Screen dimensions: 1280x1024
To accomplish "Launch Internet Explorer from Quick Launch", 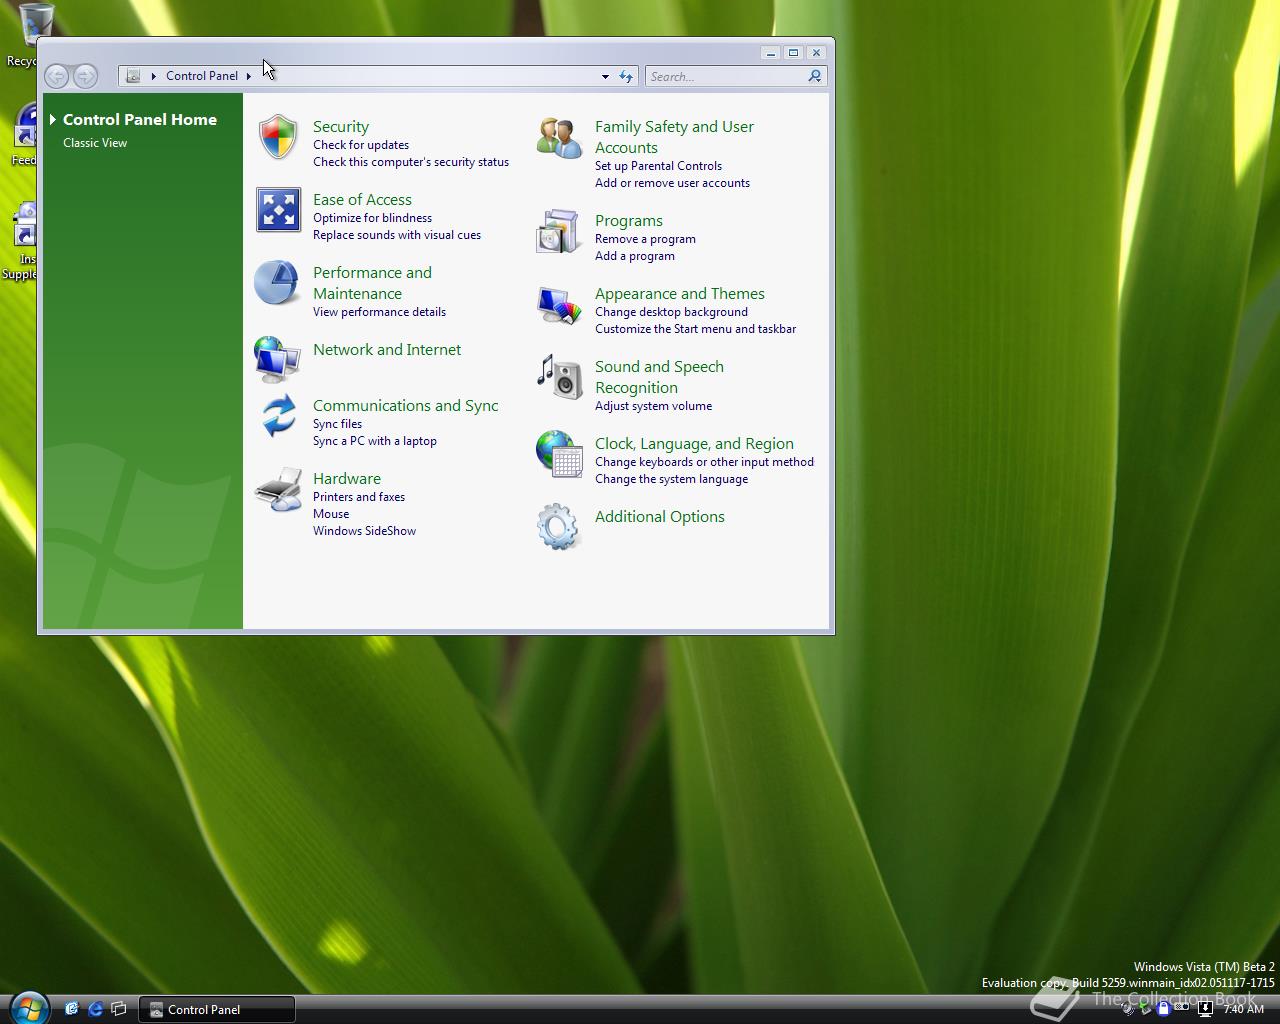I will click(95, 1009).
